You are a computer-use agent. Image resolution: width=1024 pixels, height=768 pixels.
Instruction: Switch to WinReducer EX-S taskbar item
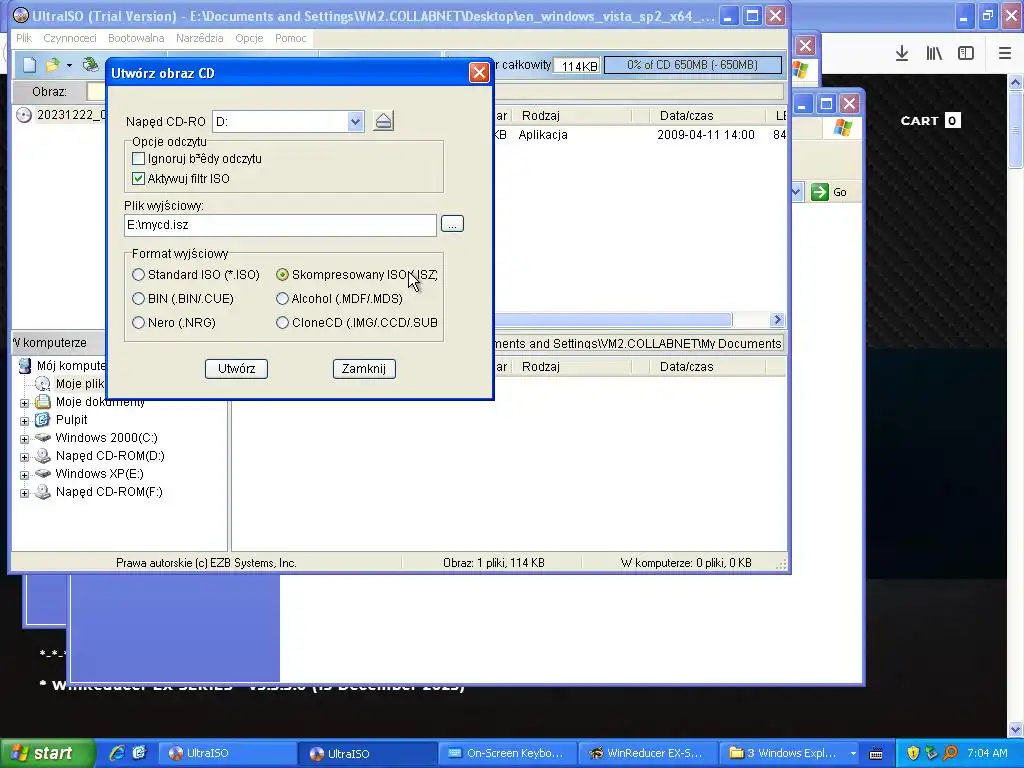point(647,753)
